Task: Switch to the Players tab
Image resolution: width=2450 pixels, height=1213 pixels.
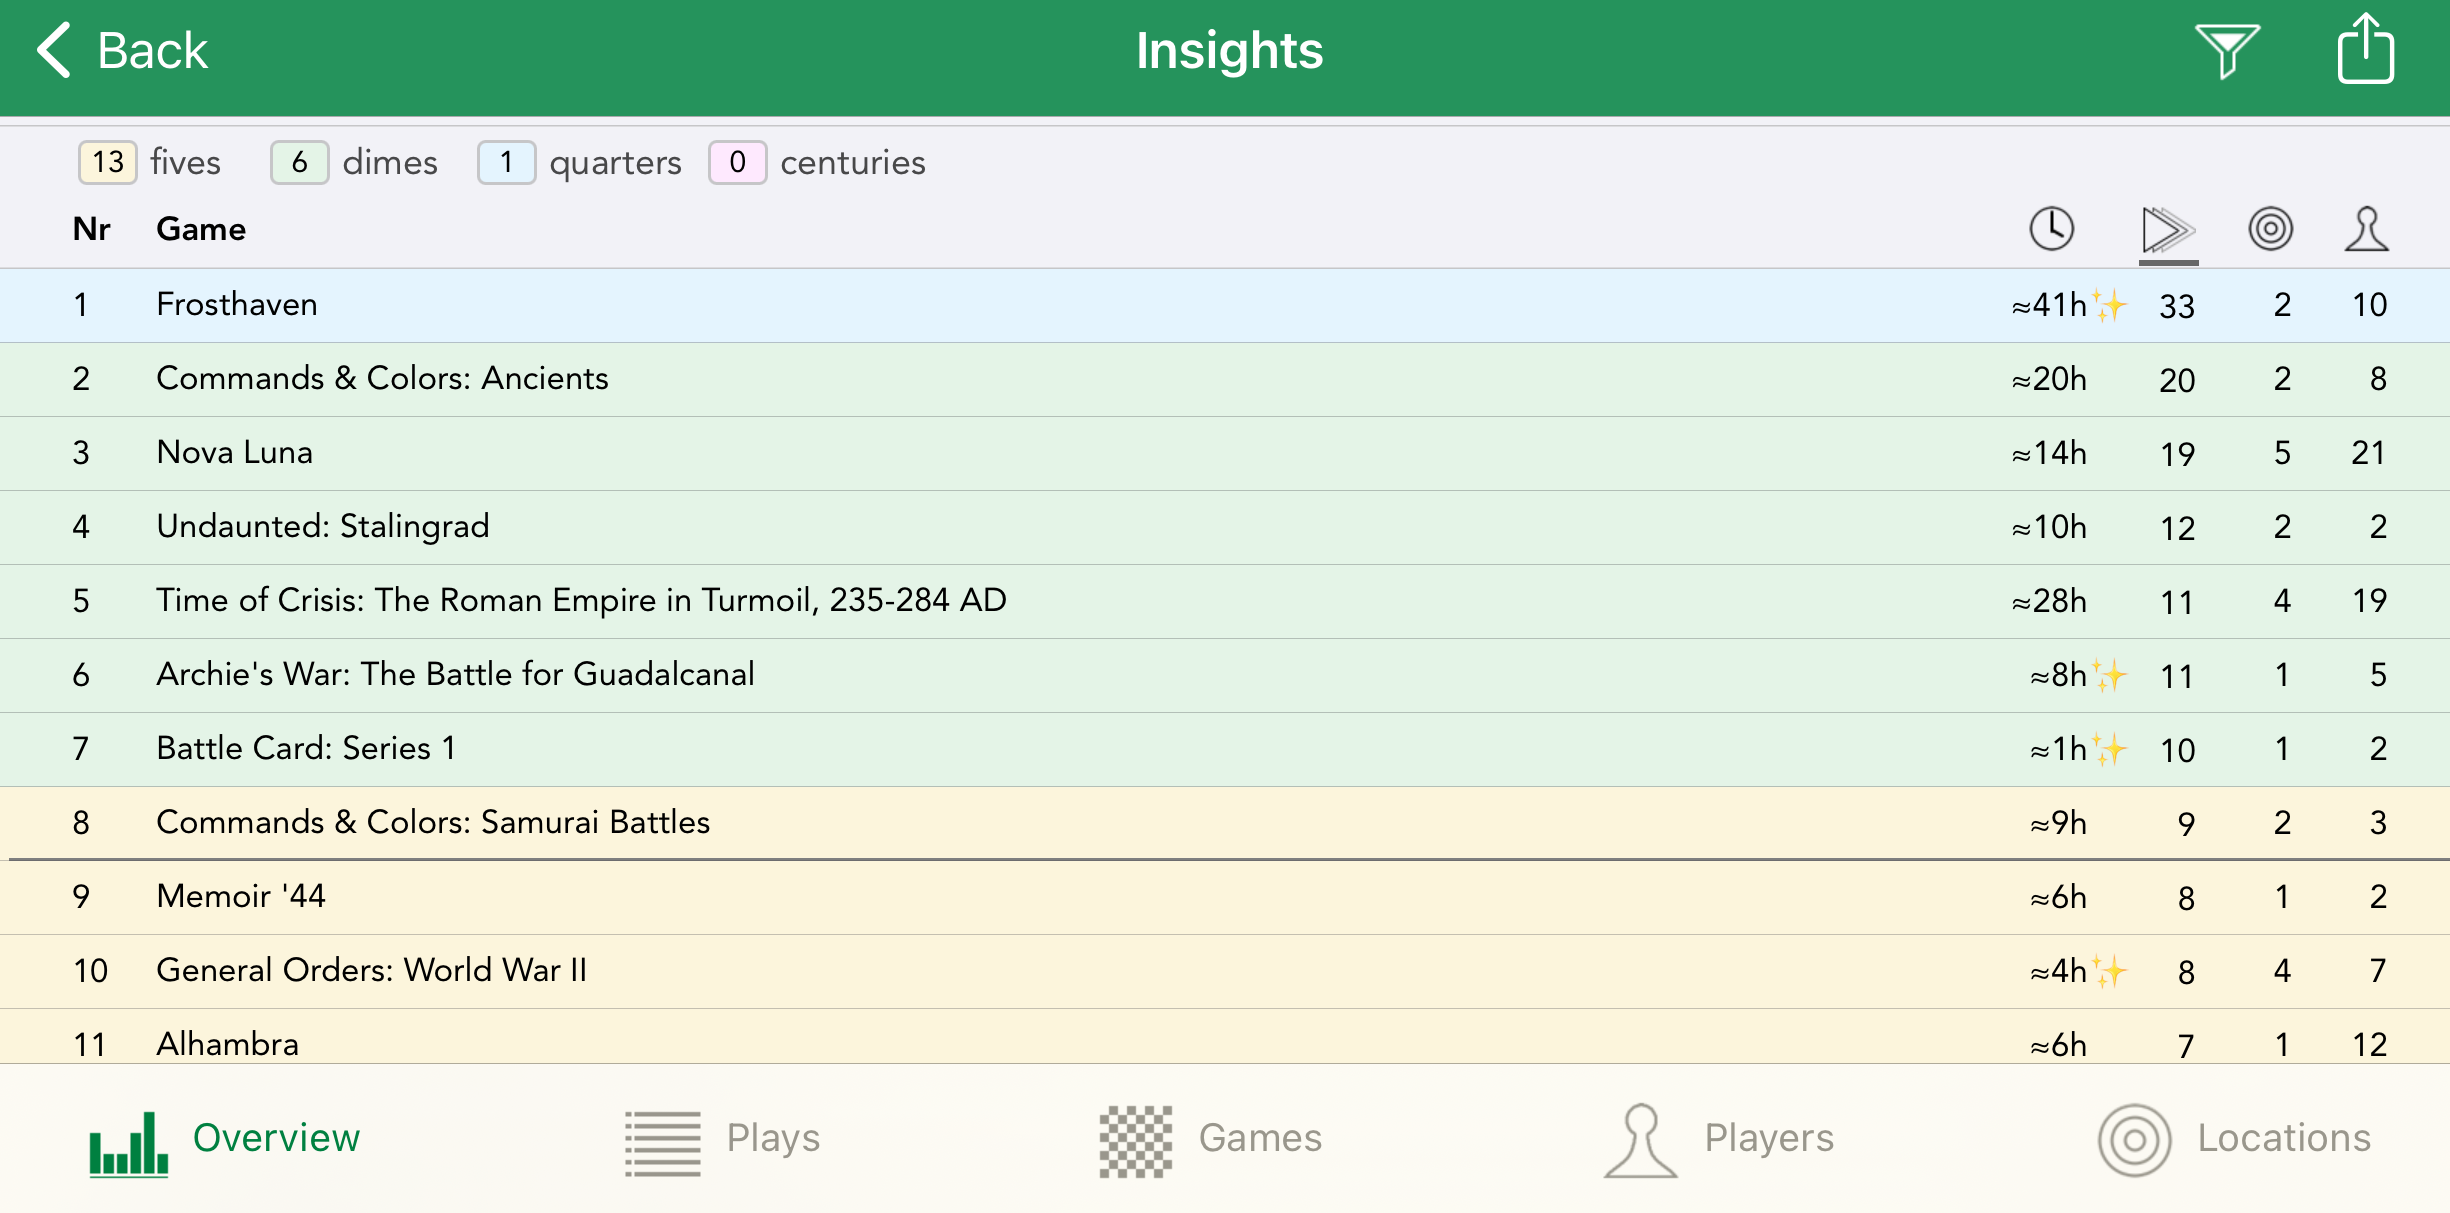Action: (x=1719, y=1139)
